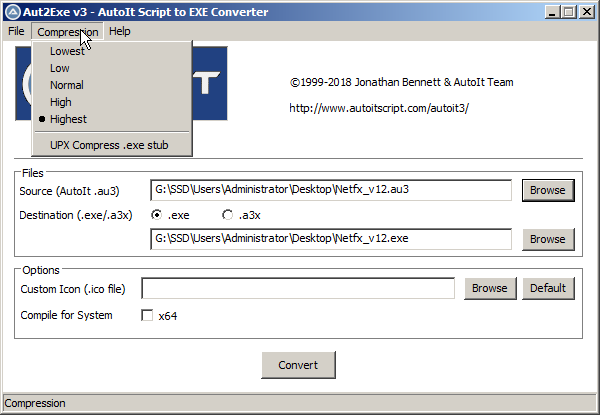Browse for the source .au3 file
600x415 pixels.
tap(548, 190)
